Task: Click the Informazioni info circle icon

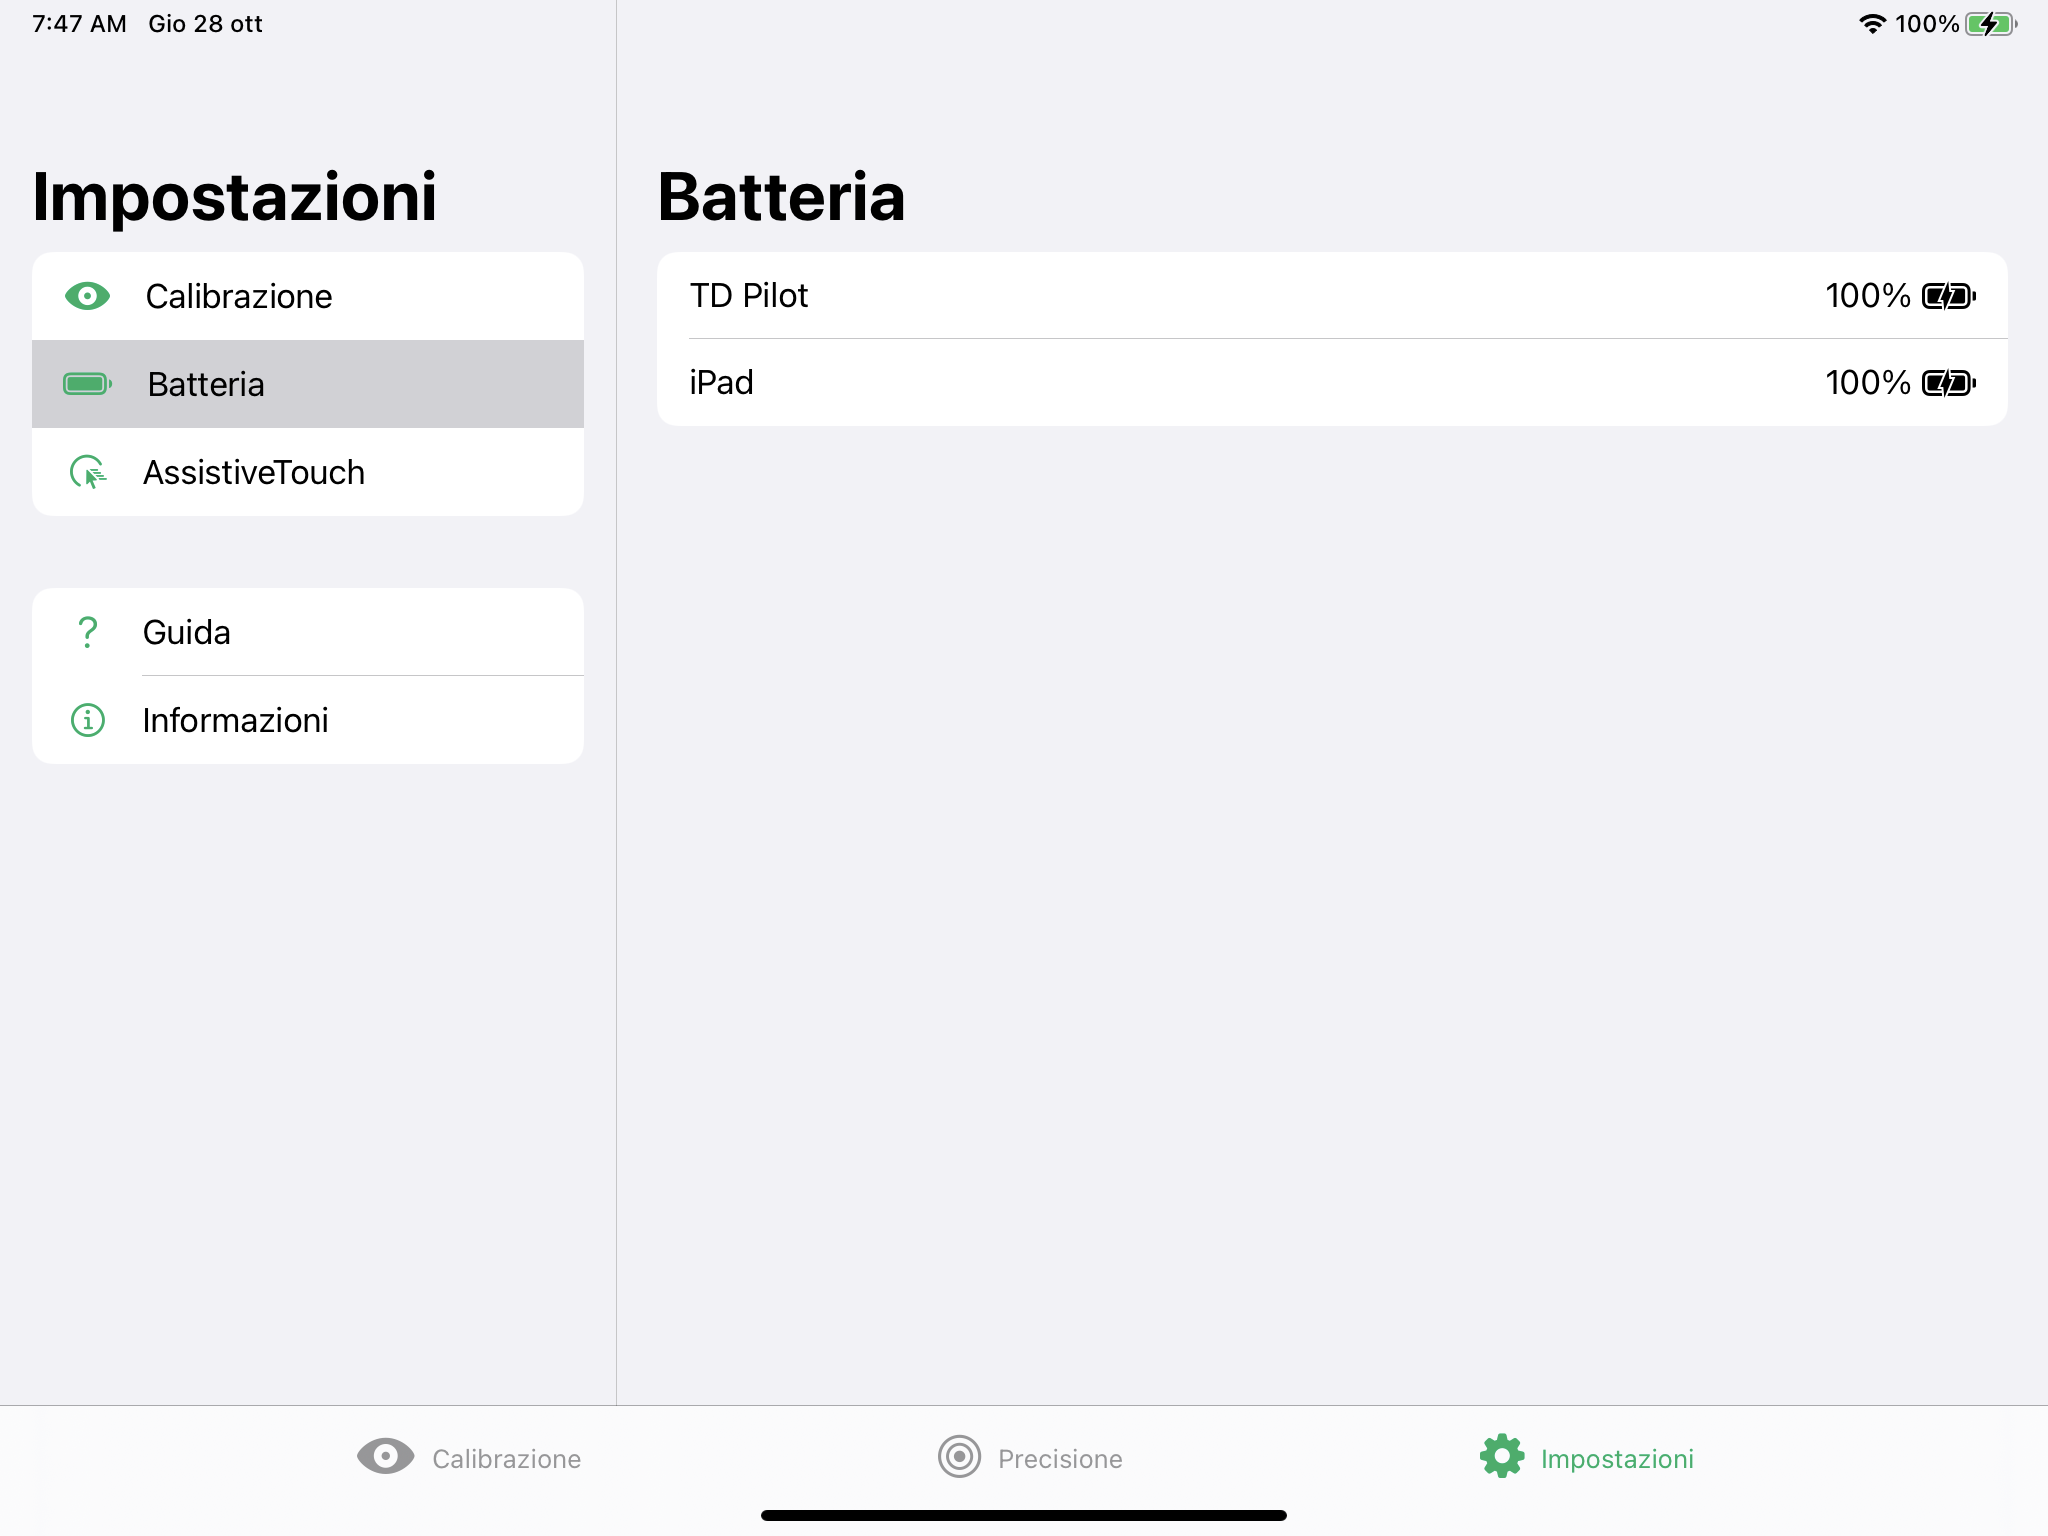Action: point(88,720)
